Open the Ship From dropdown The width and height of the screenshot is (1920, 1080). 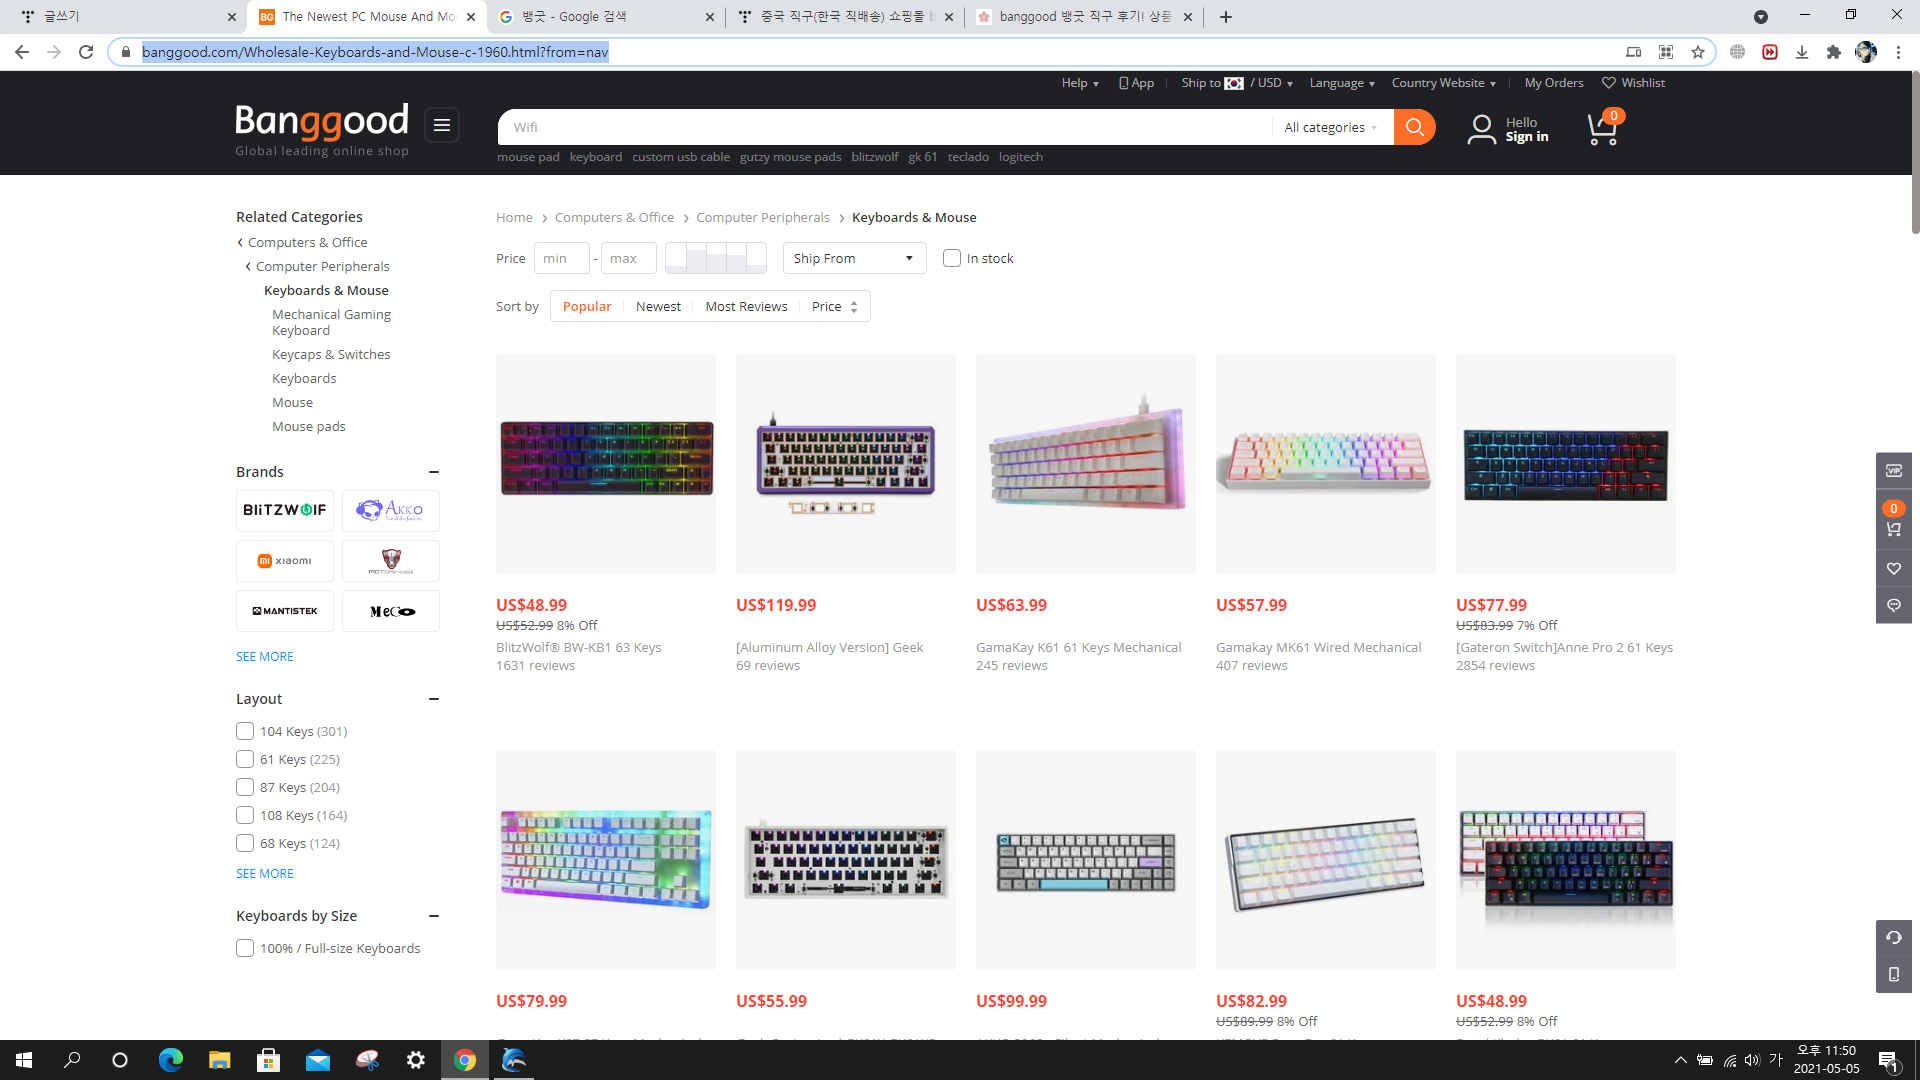853,258
